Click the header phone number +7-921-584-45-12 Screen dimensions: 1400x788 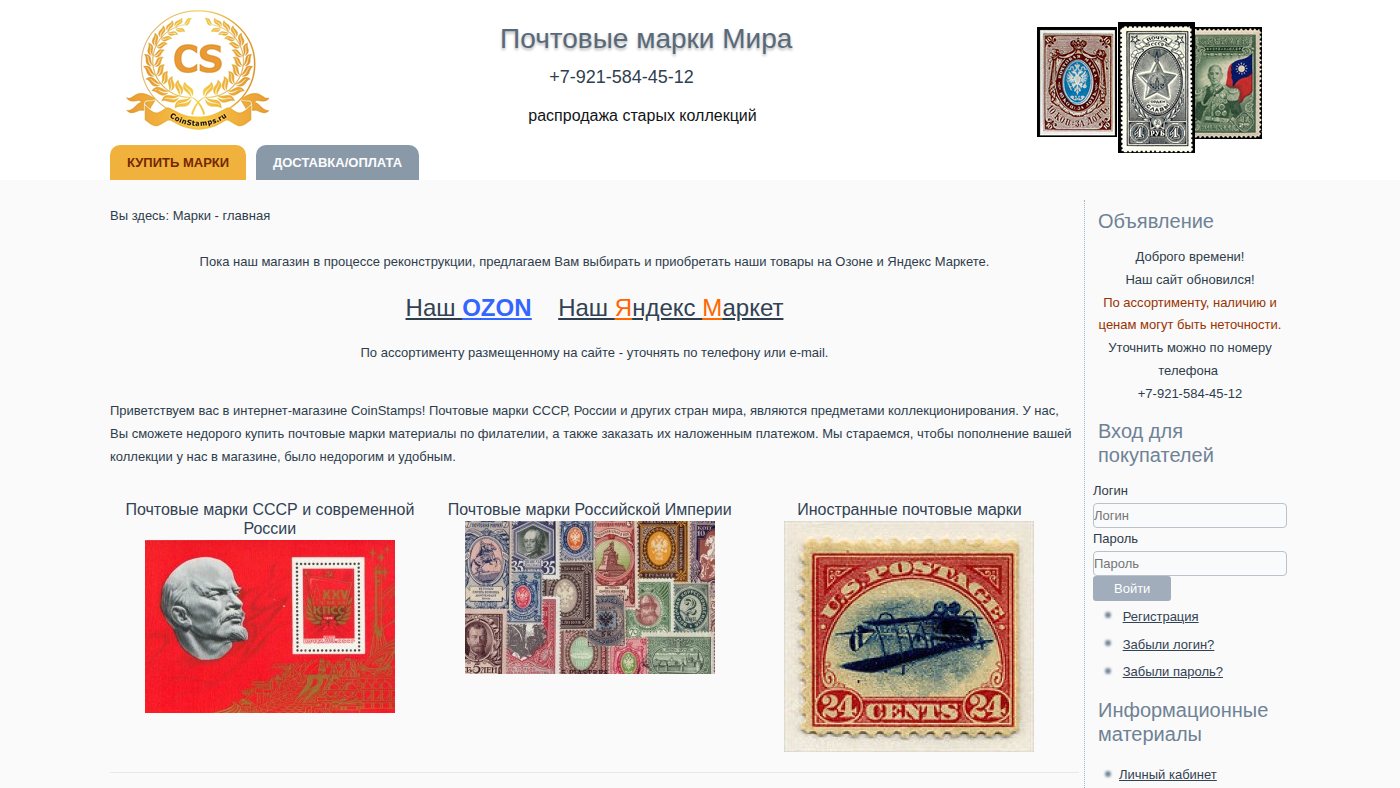(x=621, y=77)
